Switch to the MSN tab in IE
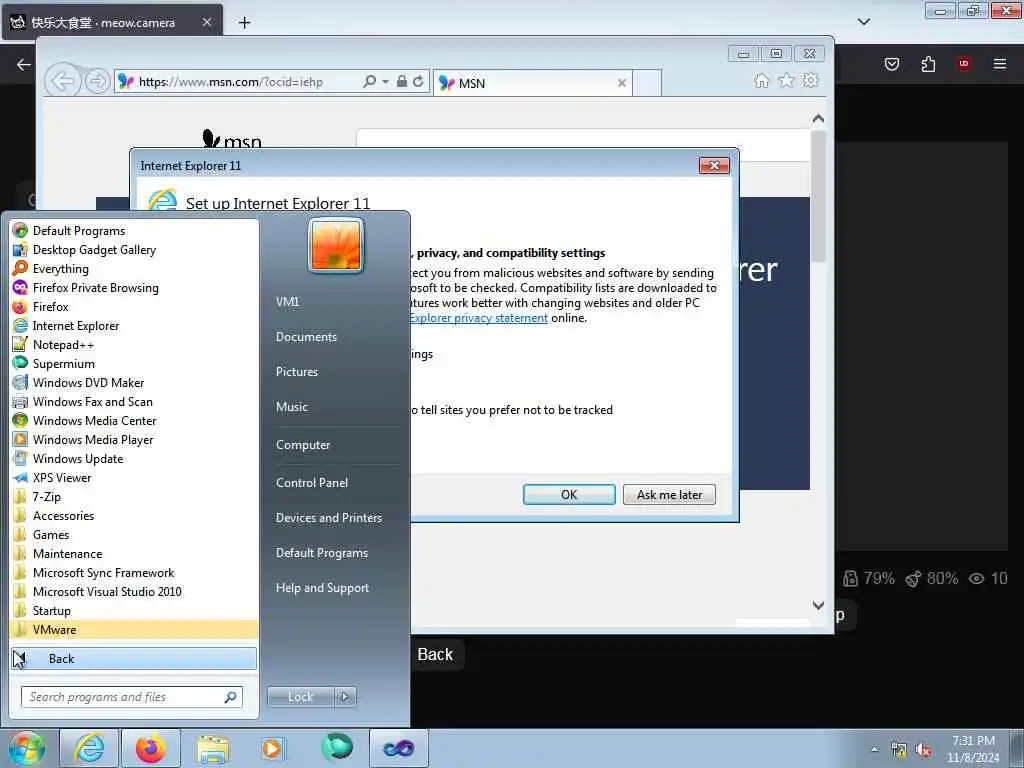This screenshot has height=768, width=1024. coord(532,83)
